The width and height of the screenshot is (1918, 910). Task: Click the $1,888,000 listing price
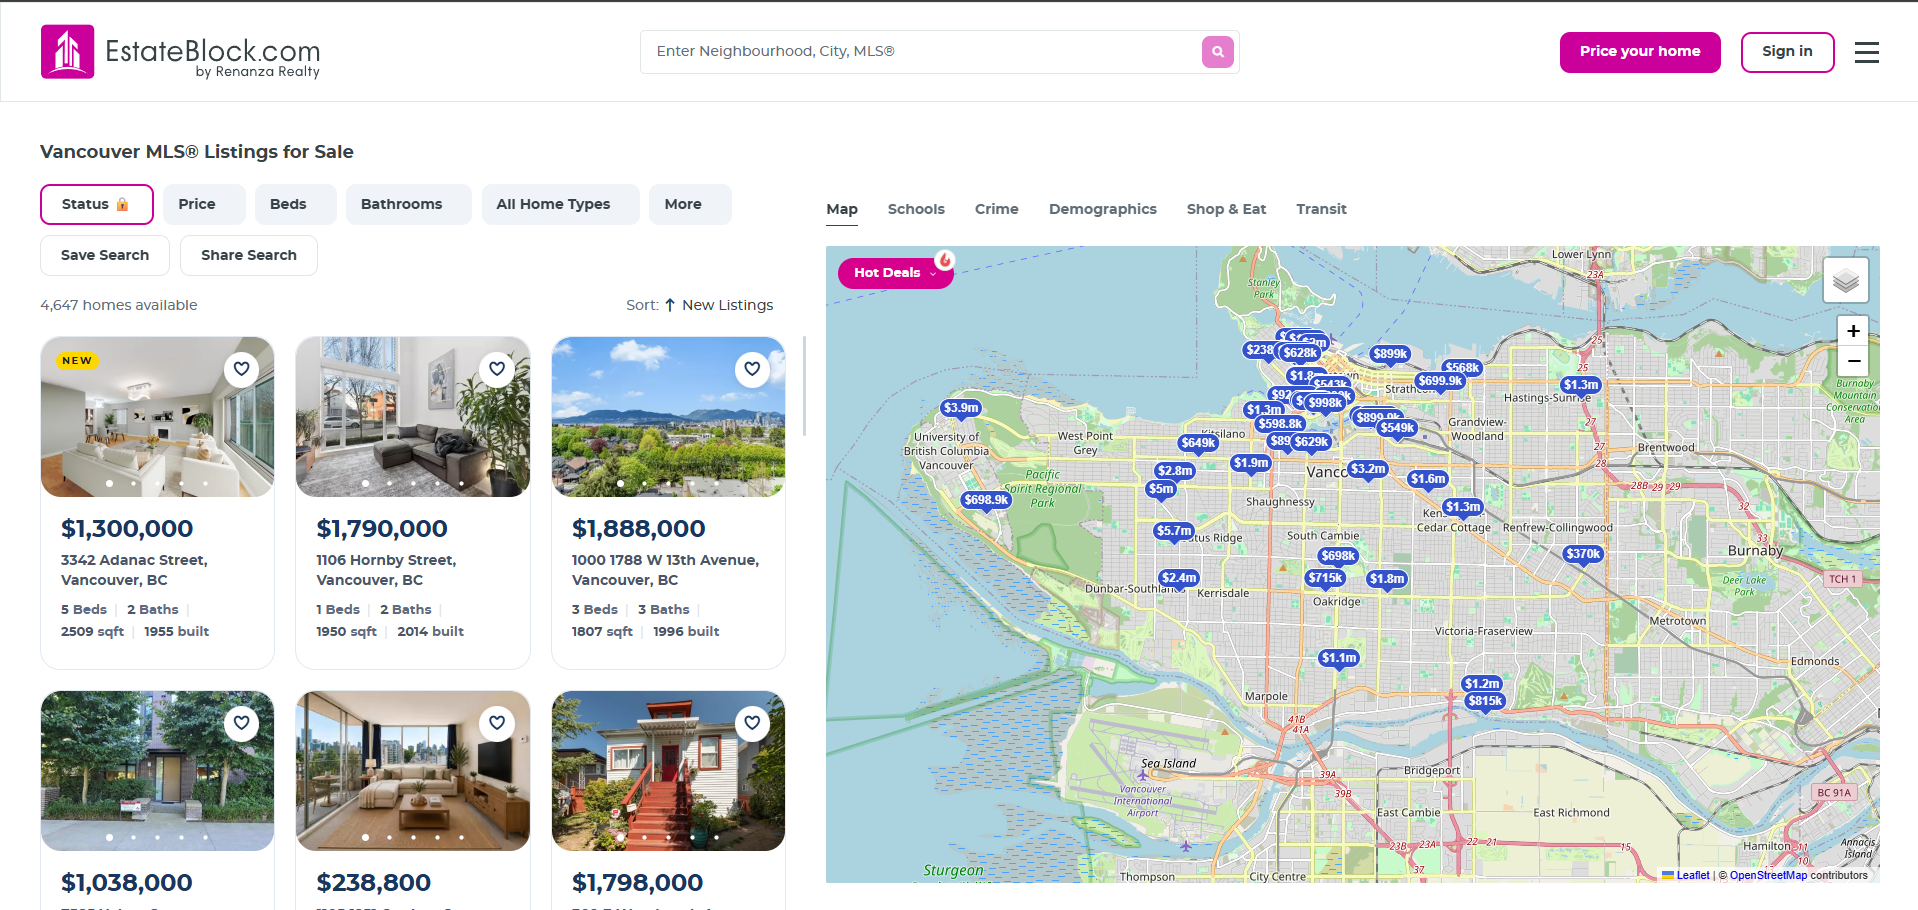[x=638, y=529]
